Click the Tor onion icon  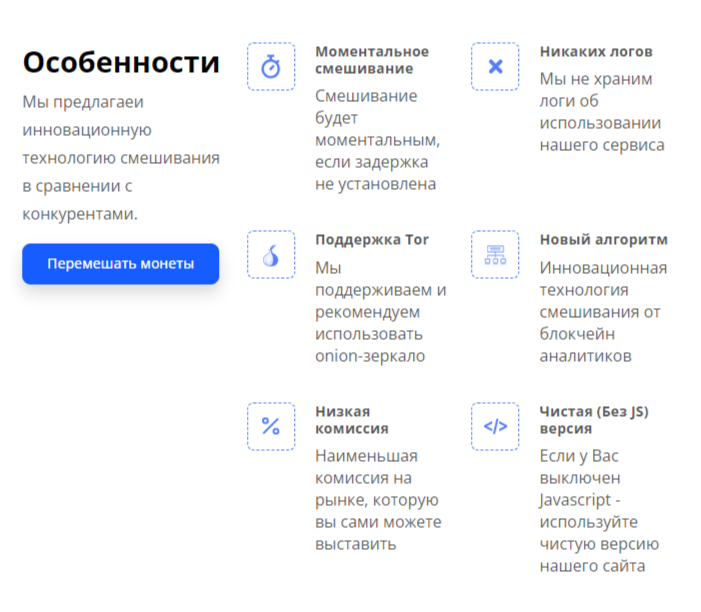[x=271, y=255]
